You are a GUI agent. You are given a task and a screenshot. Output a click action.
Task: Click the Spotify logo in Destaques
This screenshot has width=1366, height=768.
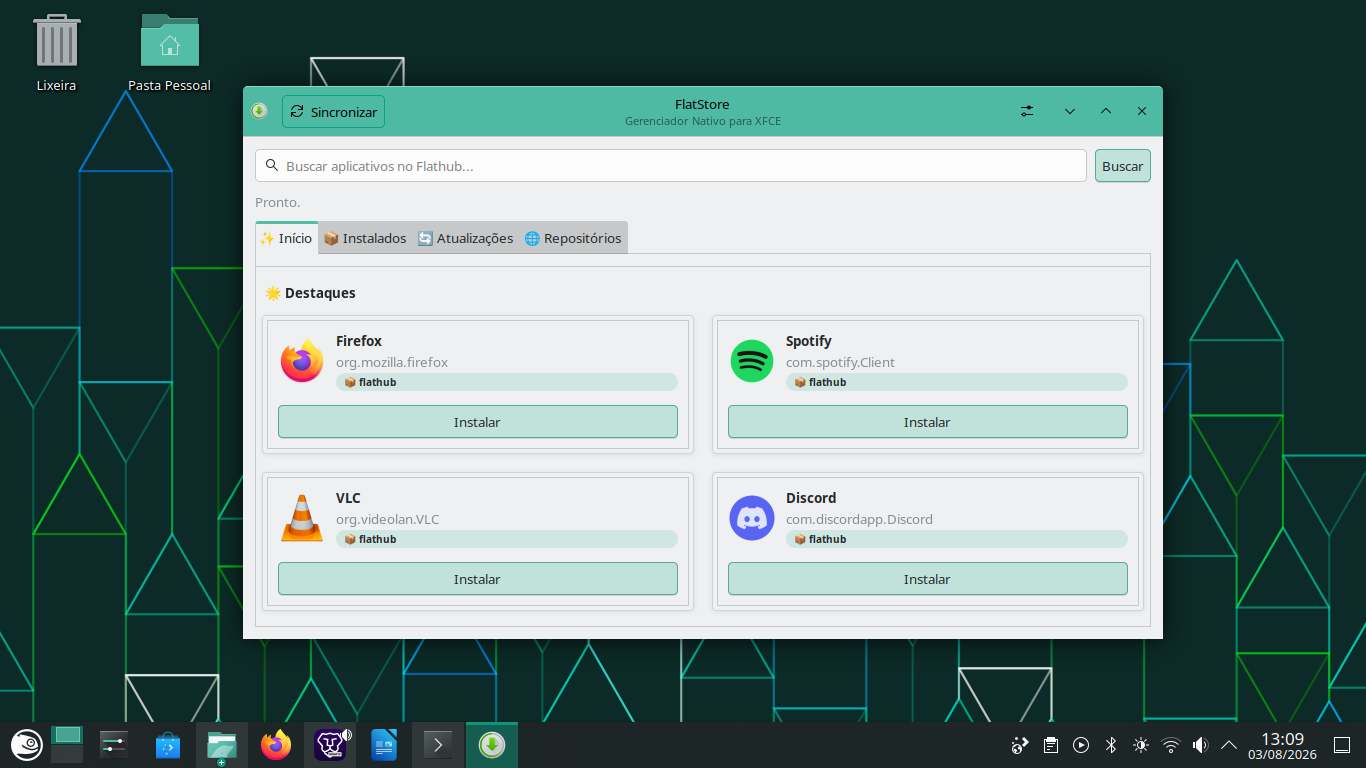(x=752, y=361)
